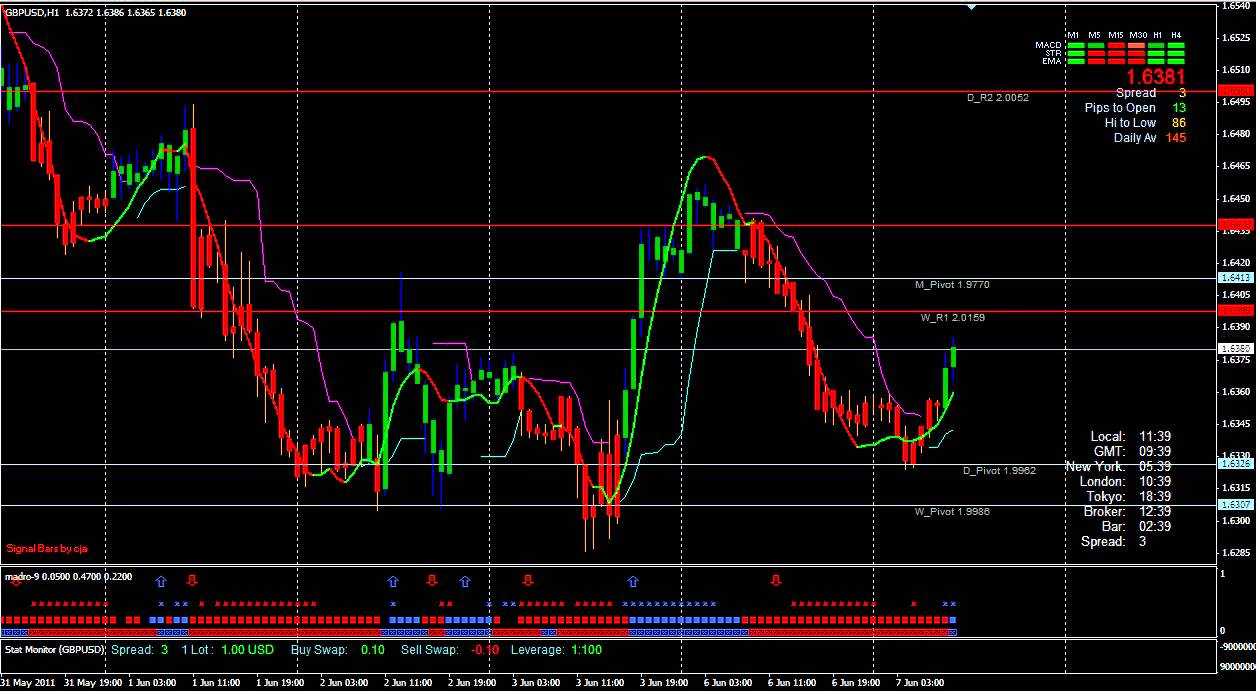Click the Leverage 1:100 value
The image size is (1256, 692).
tap(587, 649)
